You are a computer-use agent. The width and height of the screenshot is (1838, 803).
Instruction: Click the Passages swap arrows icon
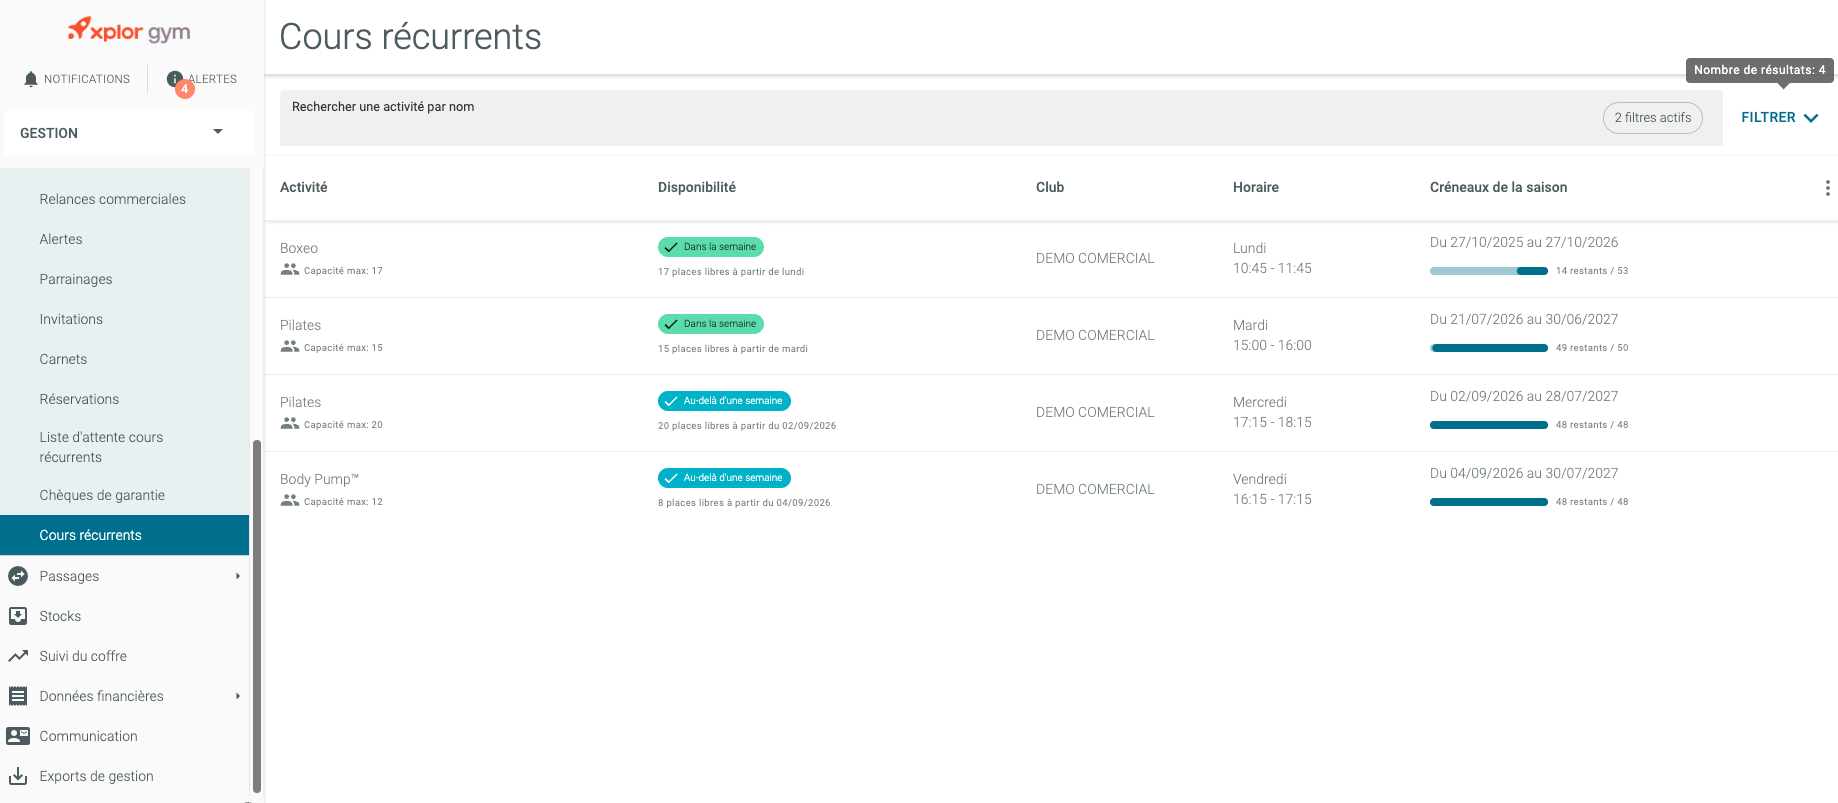pos(18,576)
